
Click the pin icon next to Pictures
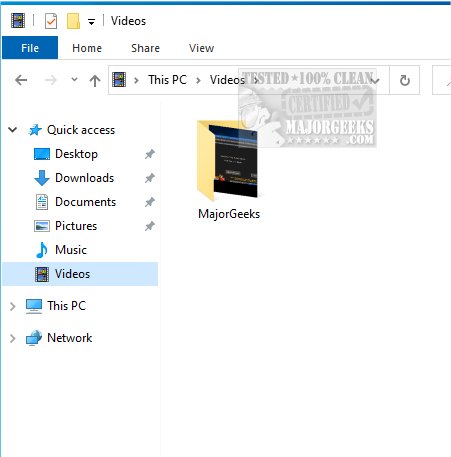(x=150, y=226)
